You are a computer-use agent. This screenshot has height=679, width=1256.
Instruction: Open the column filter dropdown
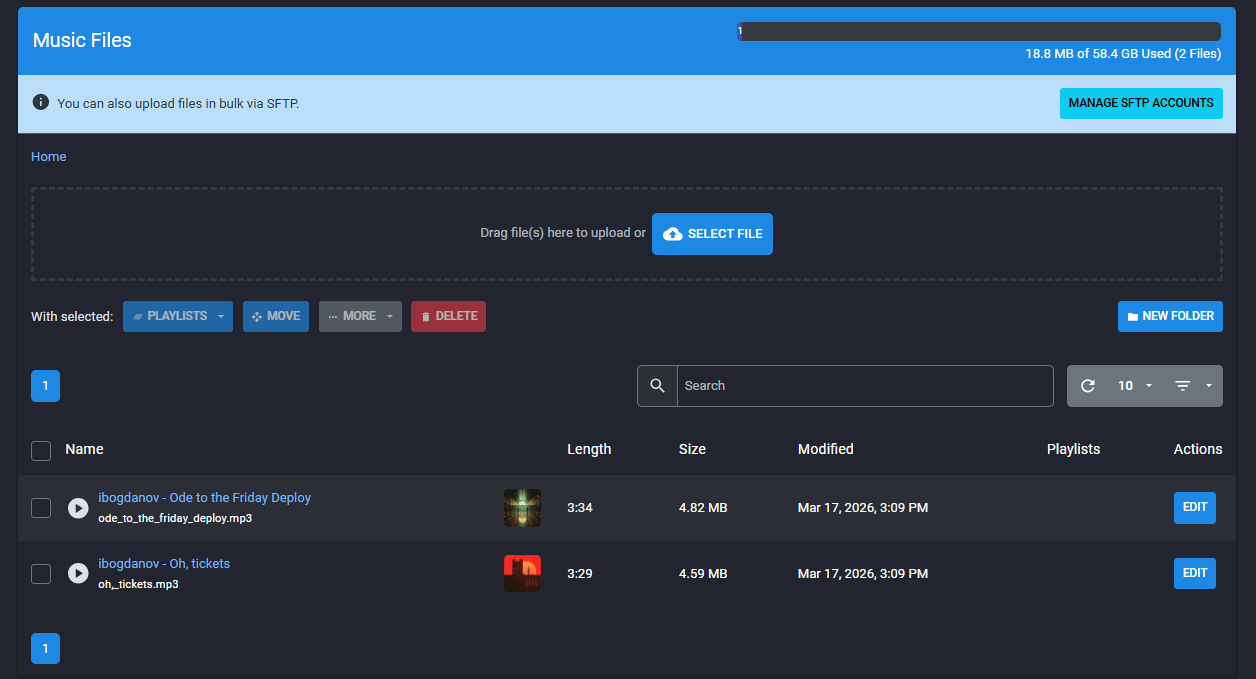(1192, 386)
